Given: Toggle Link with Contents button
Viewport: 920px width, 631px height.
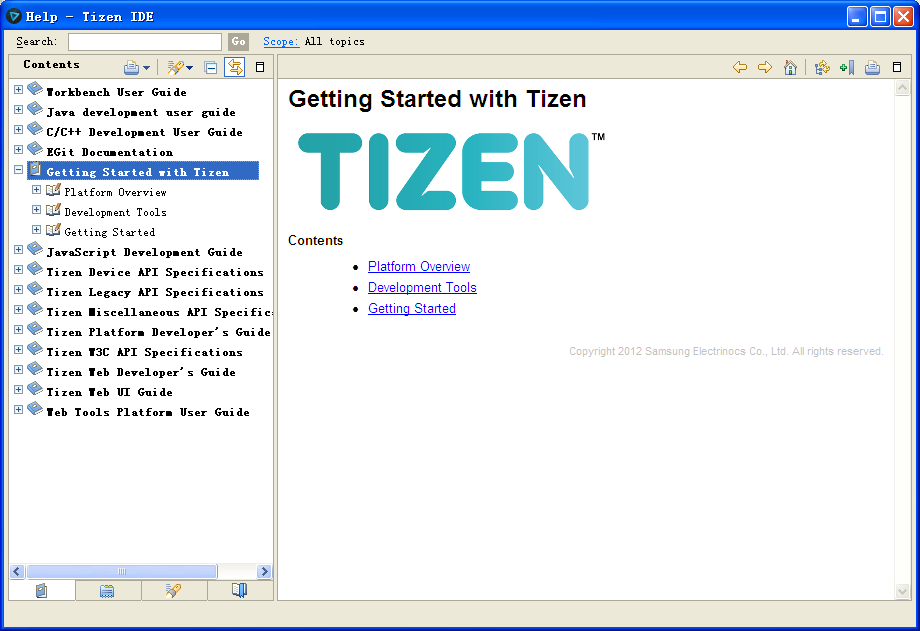Looking at the screenshot, I should (x=235, y=68).
